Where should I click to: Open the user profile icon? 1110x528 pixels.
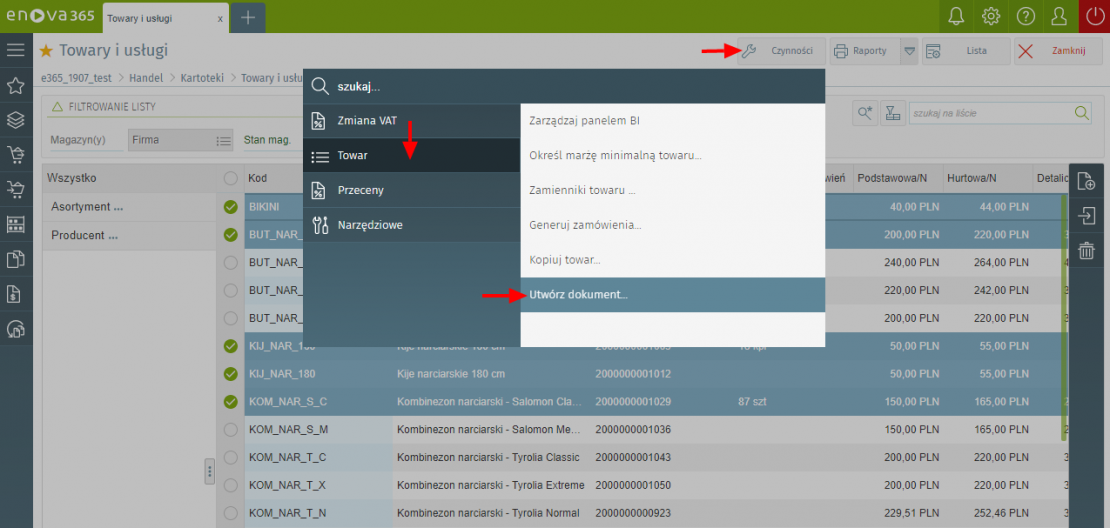click(x=1059, y=16)
